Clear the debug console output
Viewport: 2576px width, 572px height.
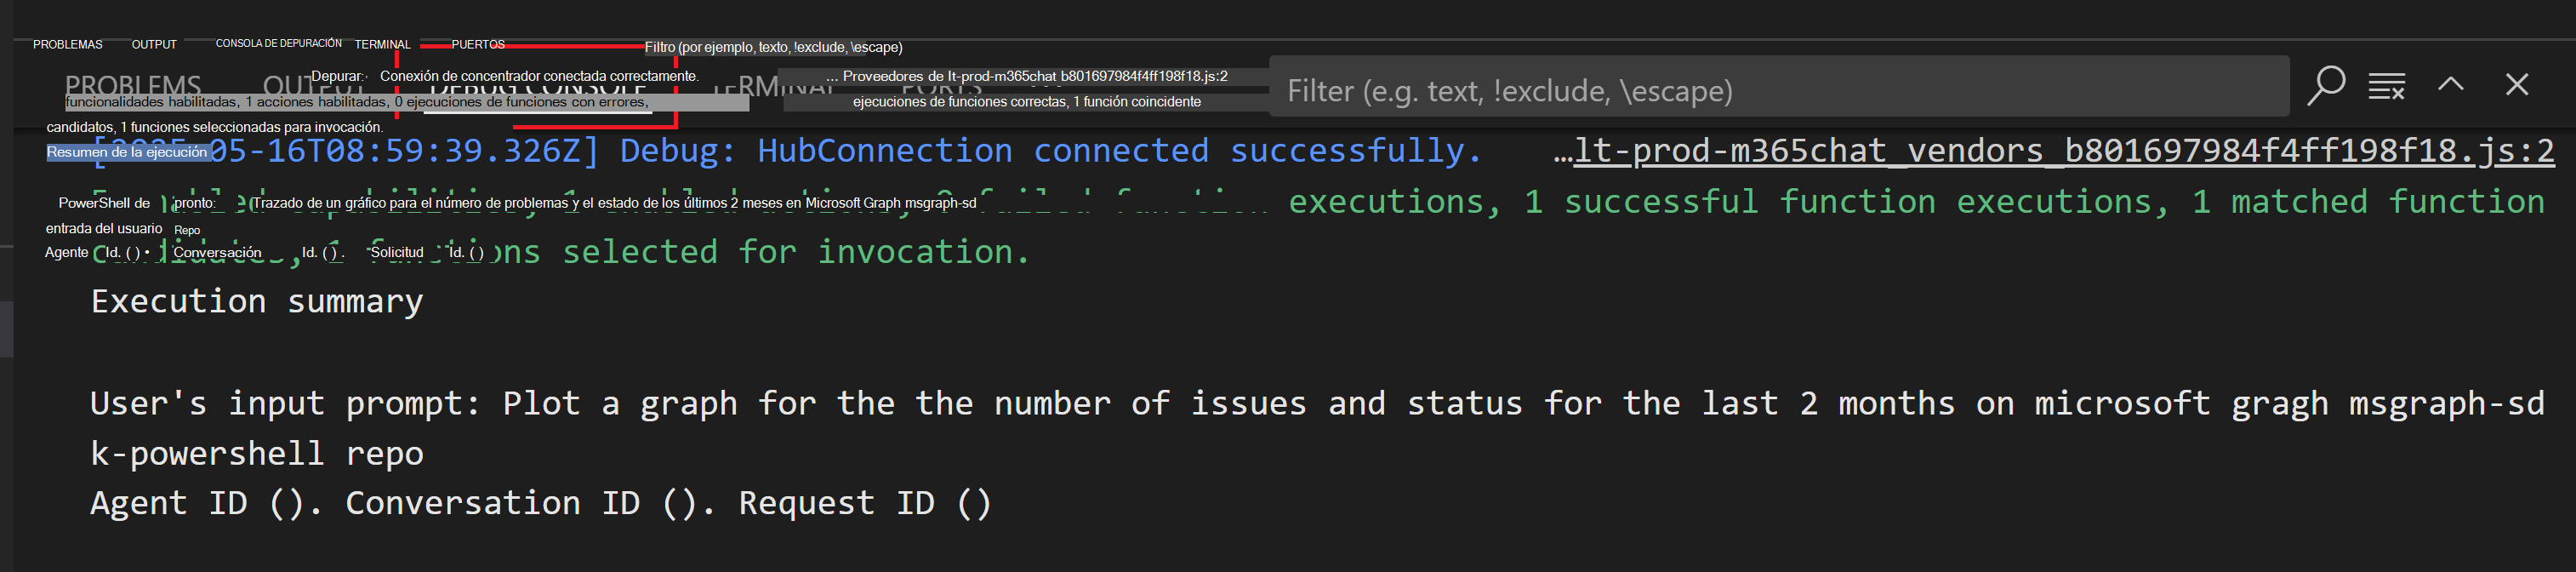pos(2387,87)
